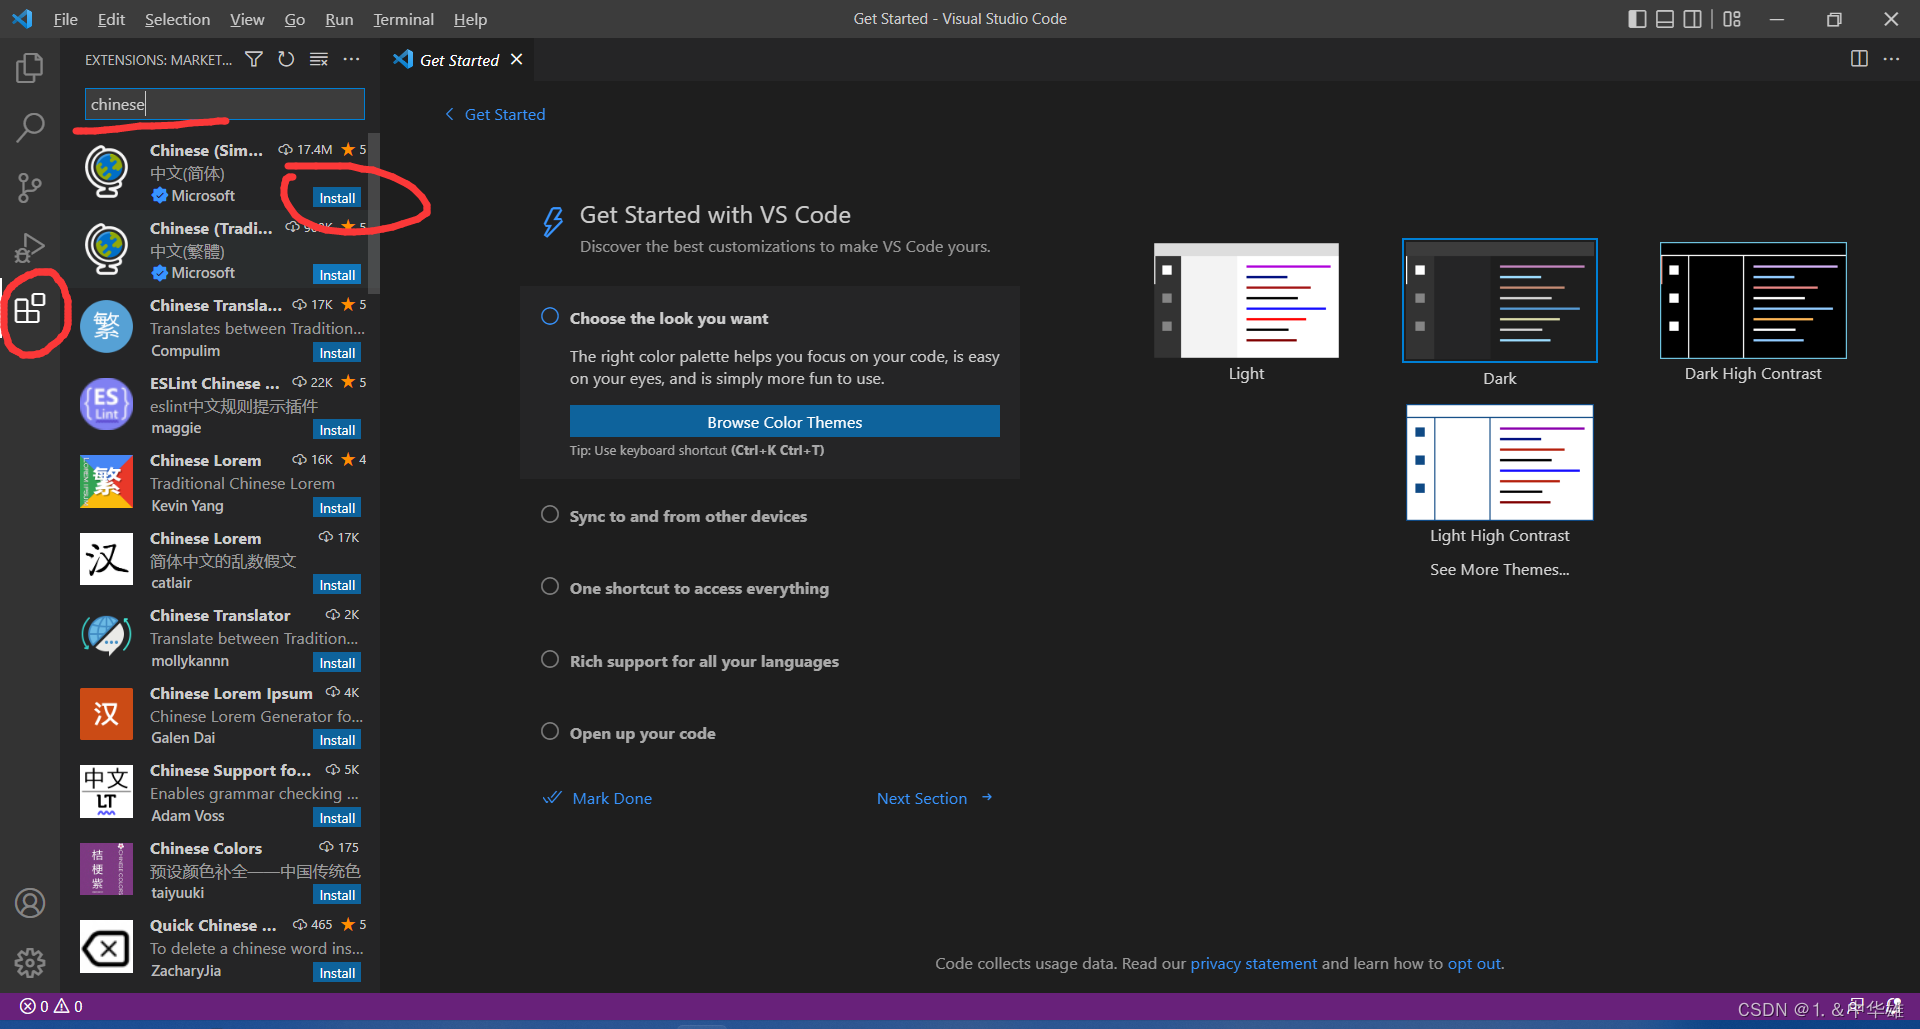Open the Extensions view icon
This screenshot has height=1029, width=1920.
coord(30,308)
